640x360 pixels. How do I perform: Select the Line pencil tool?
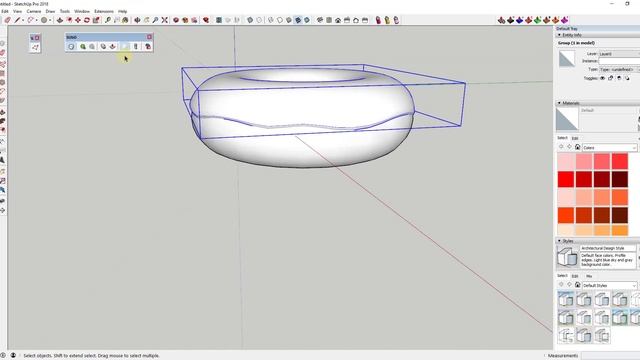[x=17, y=20]
